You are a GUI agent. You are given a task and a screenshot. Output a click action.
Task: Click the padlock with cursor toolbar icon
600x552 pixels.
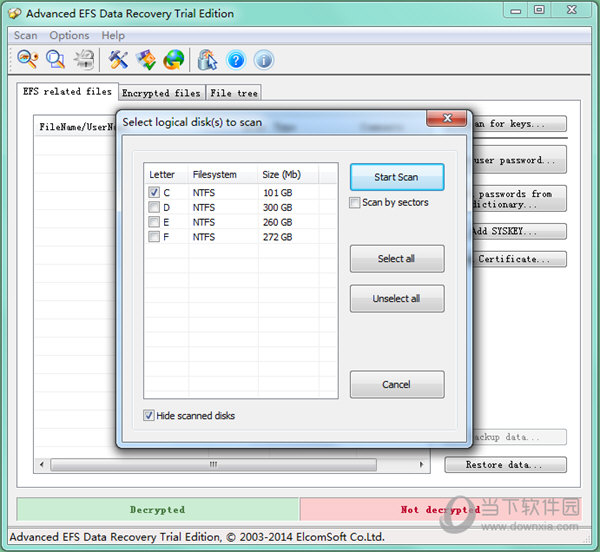207,60
